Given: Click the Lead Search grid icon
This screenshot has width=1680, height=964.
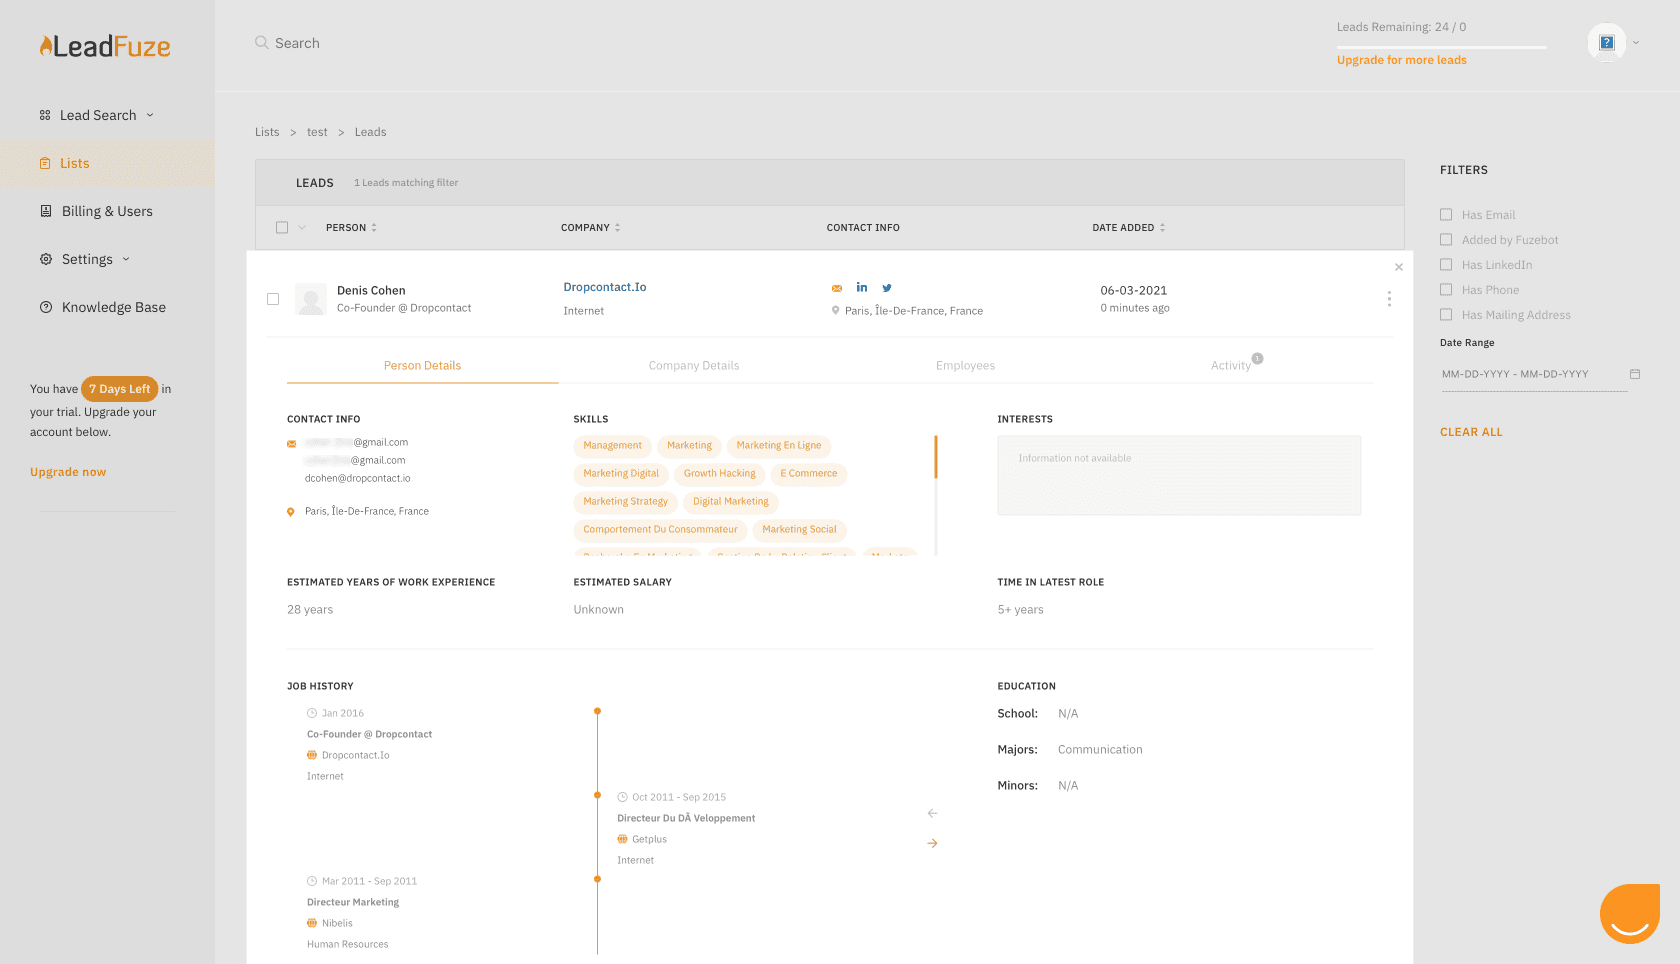Looking at the screenshot, I should (x=45, y=115).
